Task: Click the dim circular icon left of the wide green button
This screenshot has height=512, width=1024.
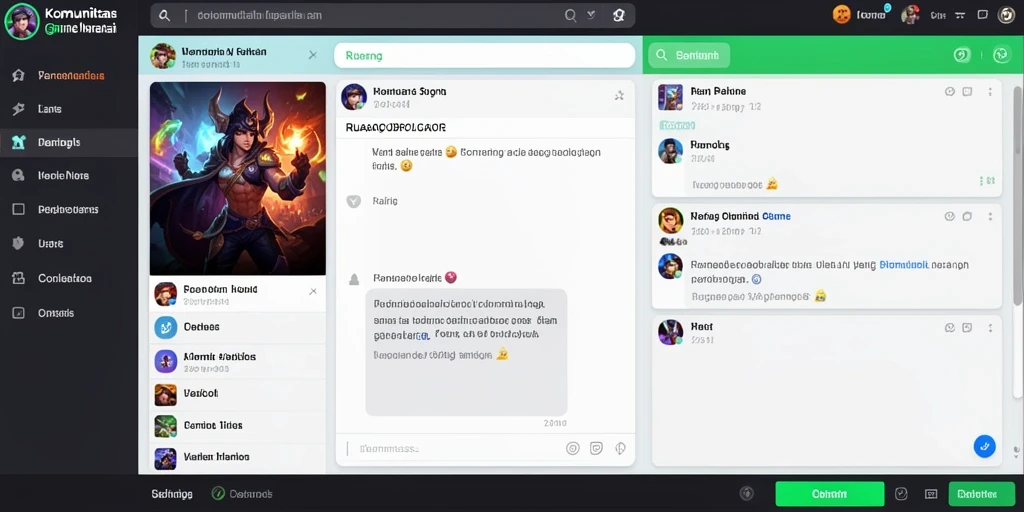Action: click(746, 494)
